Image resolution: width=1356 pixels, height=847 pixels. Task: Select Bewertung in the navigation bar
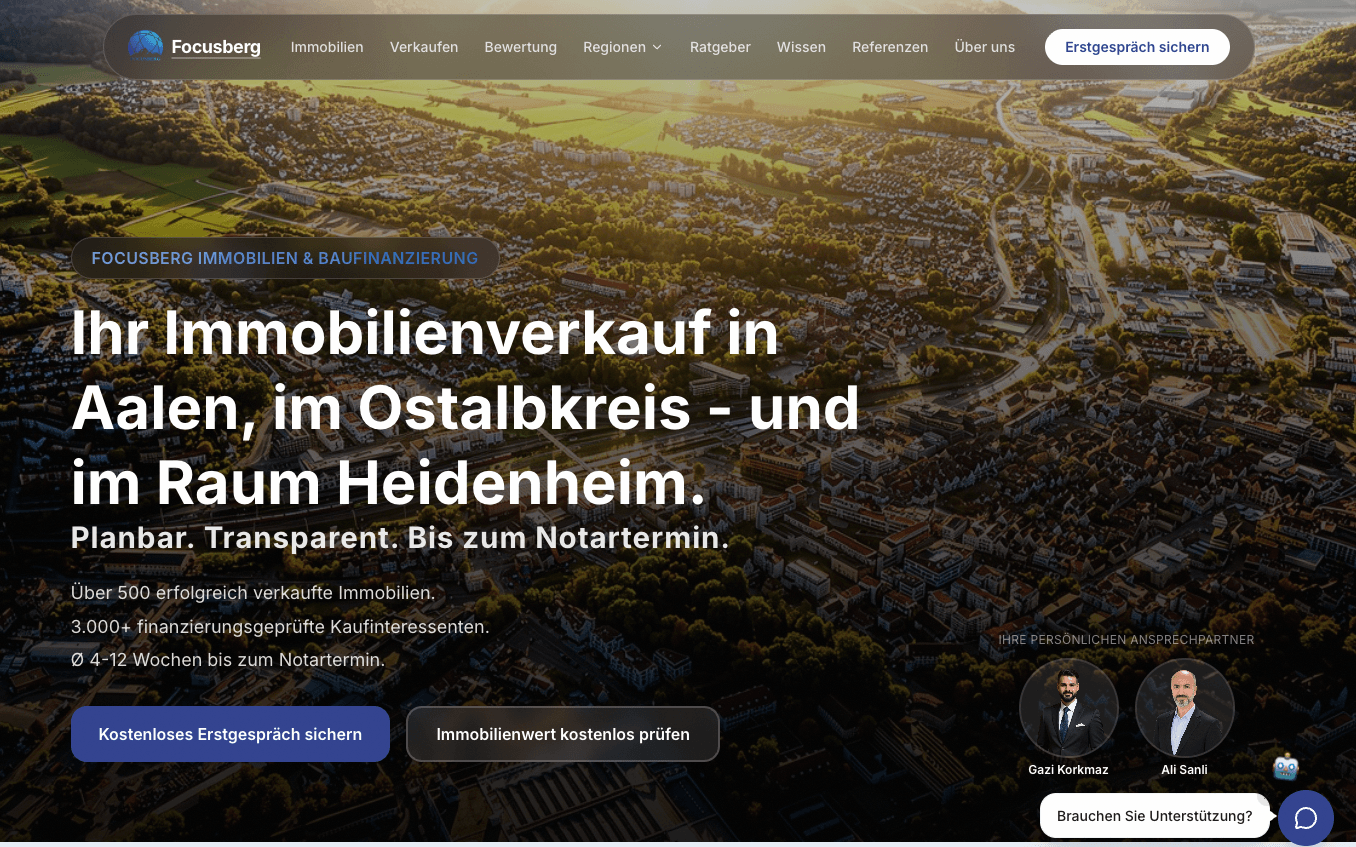(520, 47)
